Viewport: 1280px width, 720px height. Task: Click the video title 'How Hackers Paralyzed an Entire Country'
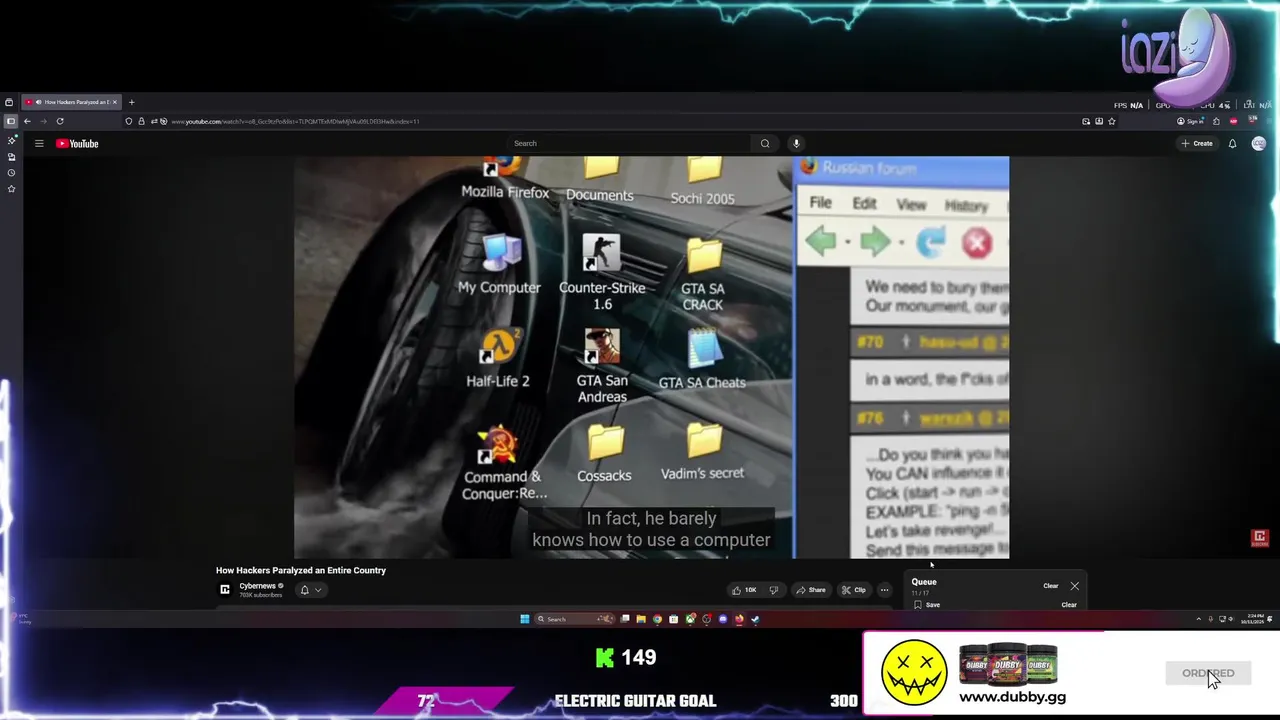(301, 570)
